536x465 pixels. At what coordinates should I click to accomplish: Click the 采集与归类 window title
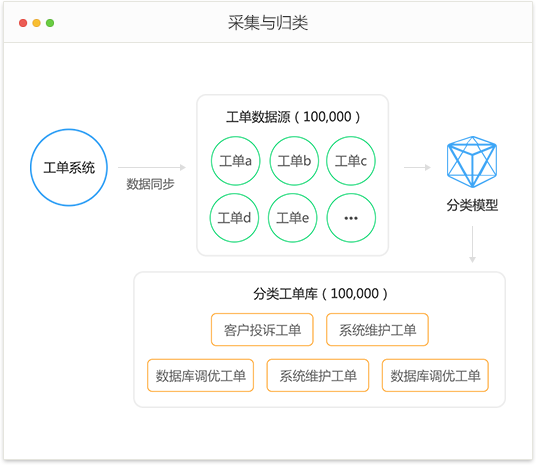click(x=268, y=23)
